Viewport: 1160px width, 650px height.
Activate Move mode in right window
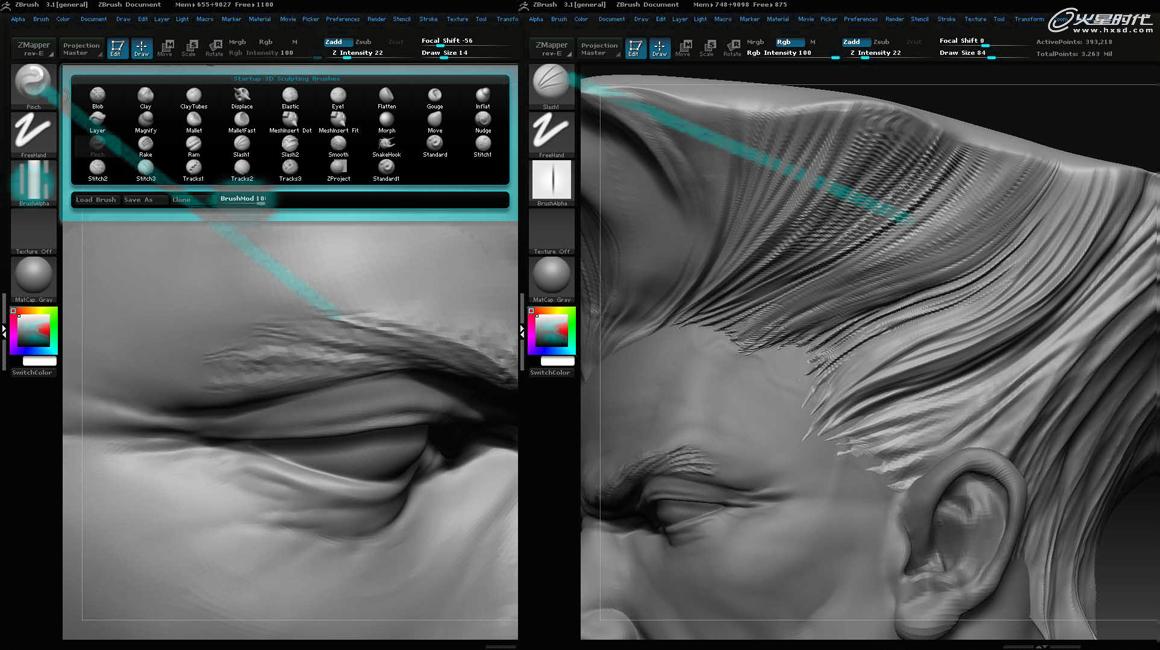(x=684, y=49)
